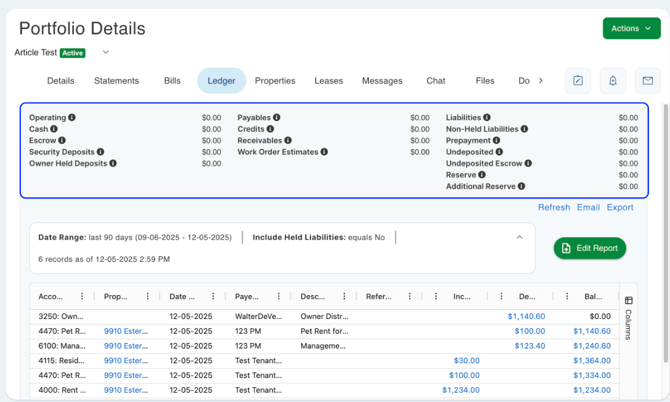Open the Reference column options menu
Screen dimensions: 670x402
coord(409,296)
